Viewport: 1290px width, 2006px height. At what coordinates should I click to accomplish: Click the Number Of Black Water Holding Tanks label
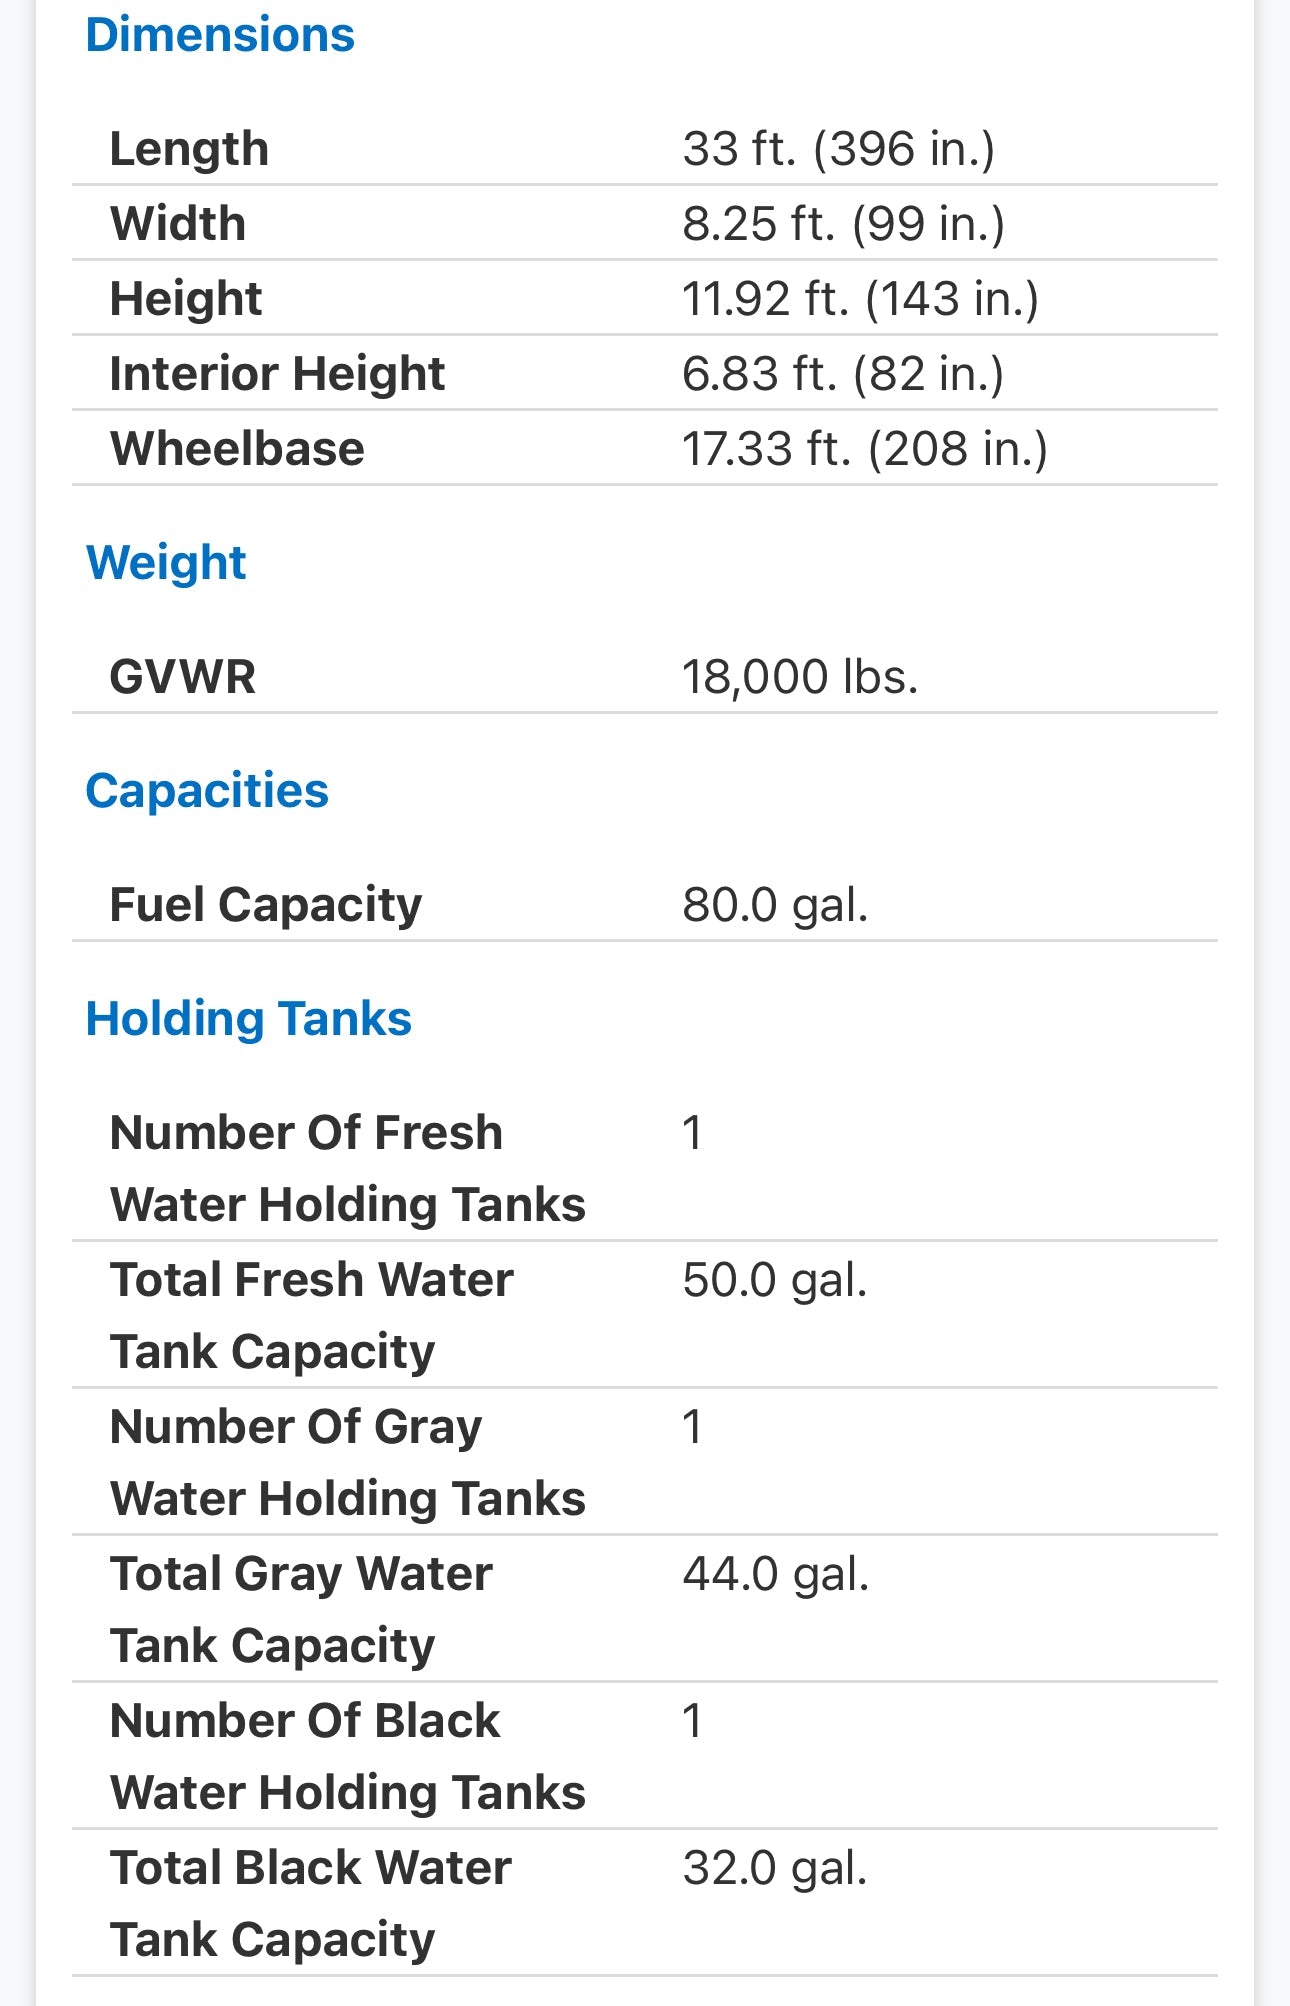coord(348,1756)
